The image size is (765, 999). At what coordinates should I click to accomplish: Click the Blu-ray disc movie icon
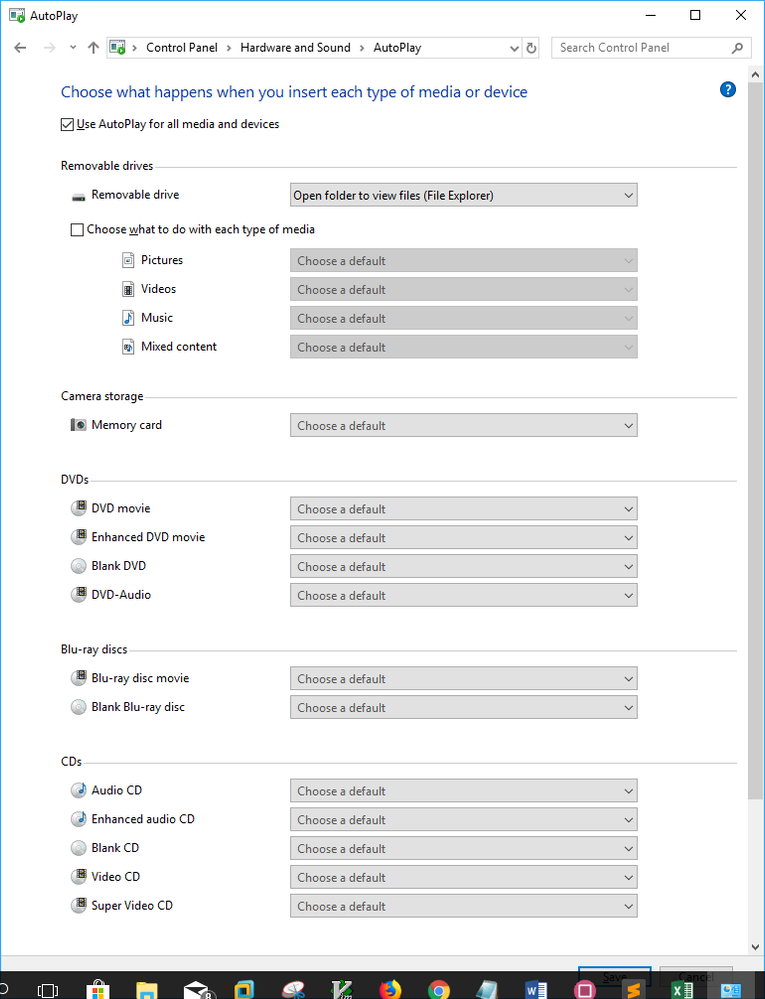[x=78, y=678]
